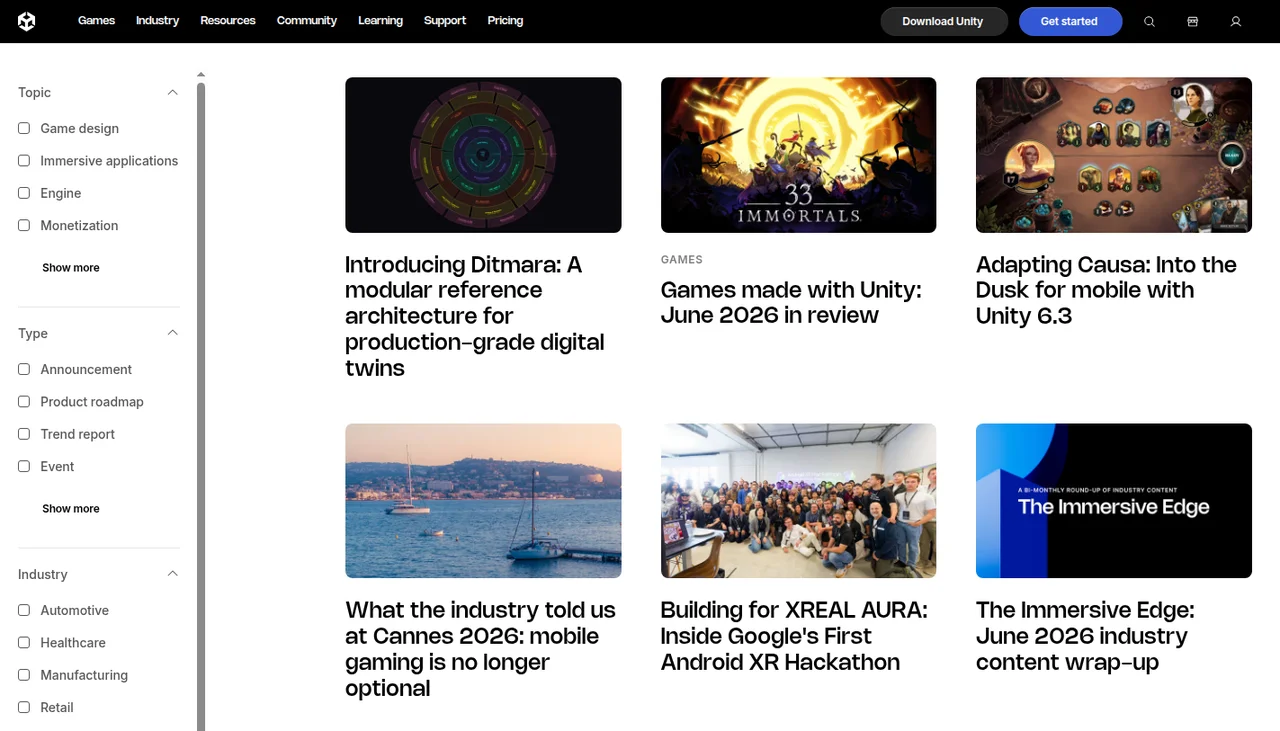Tick the Healthcare checkbox

pyautogui.click(x=24, y=642)
